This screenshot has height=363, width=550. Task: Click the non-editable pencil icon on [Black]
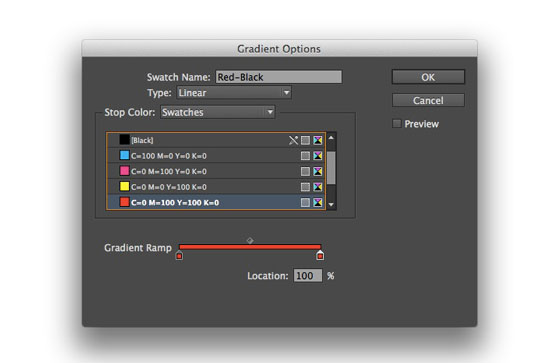[x=293, y=140]
